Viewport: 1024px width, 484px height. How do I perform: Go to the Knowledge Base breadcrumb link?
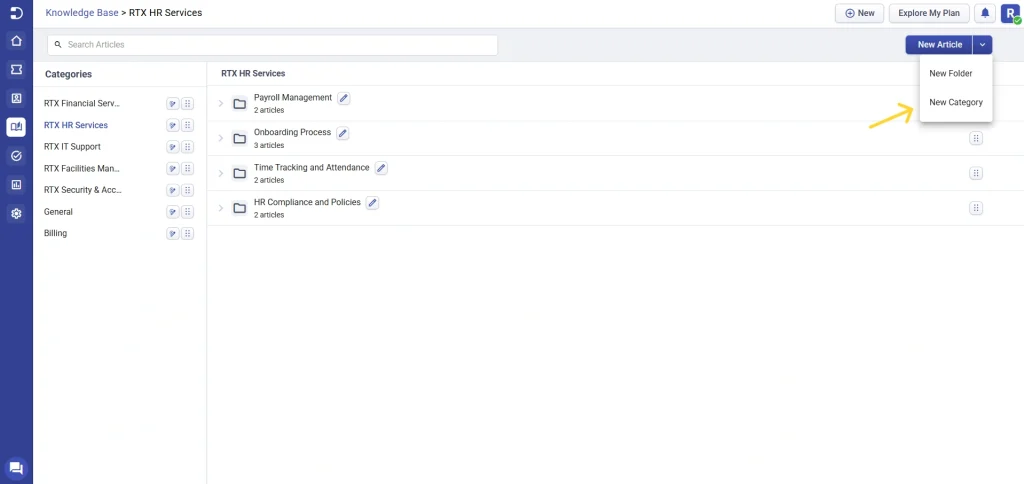point(82,13)
